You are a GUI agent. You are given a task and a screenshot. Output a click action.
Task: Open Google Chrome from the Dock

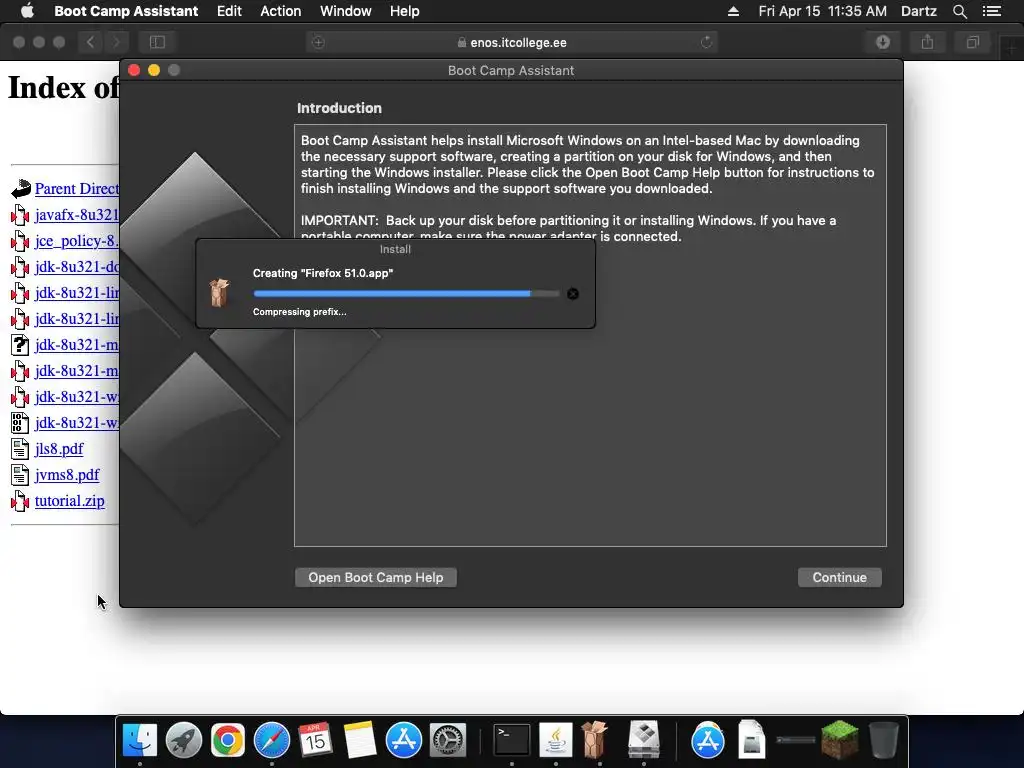tap(227, 740)
